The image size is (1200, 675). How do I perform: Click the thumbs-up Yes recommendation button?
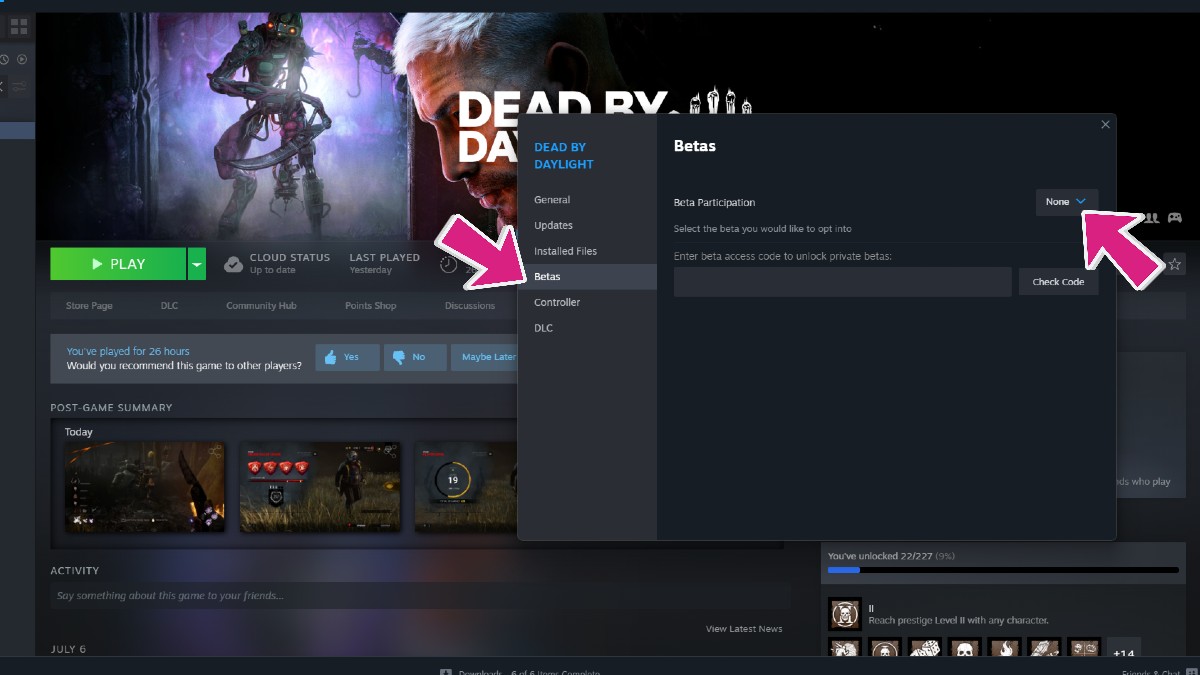click(x=348, y=357)
